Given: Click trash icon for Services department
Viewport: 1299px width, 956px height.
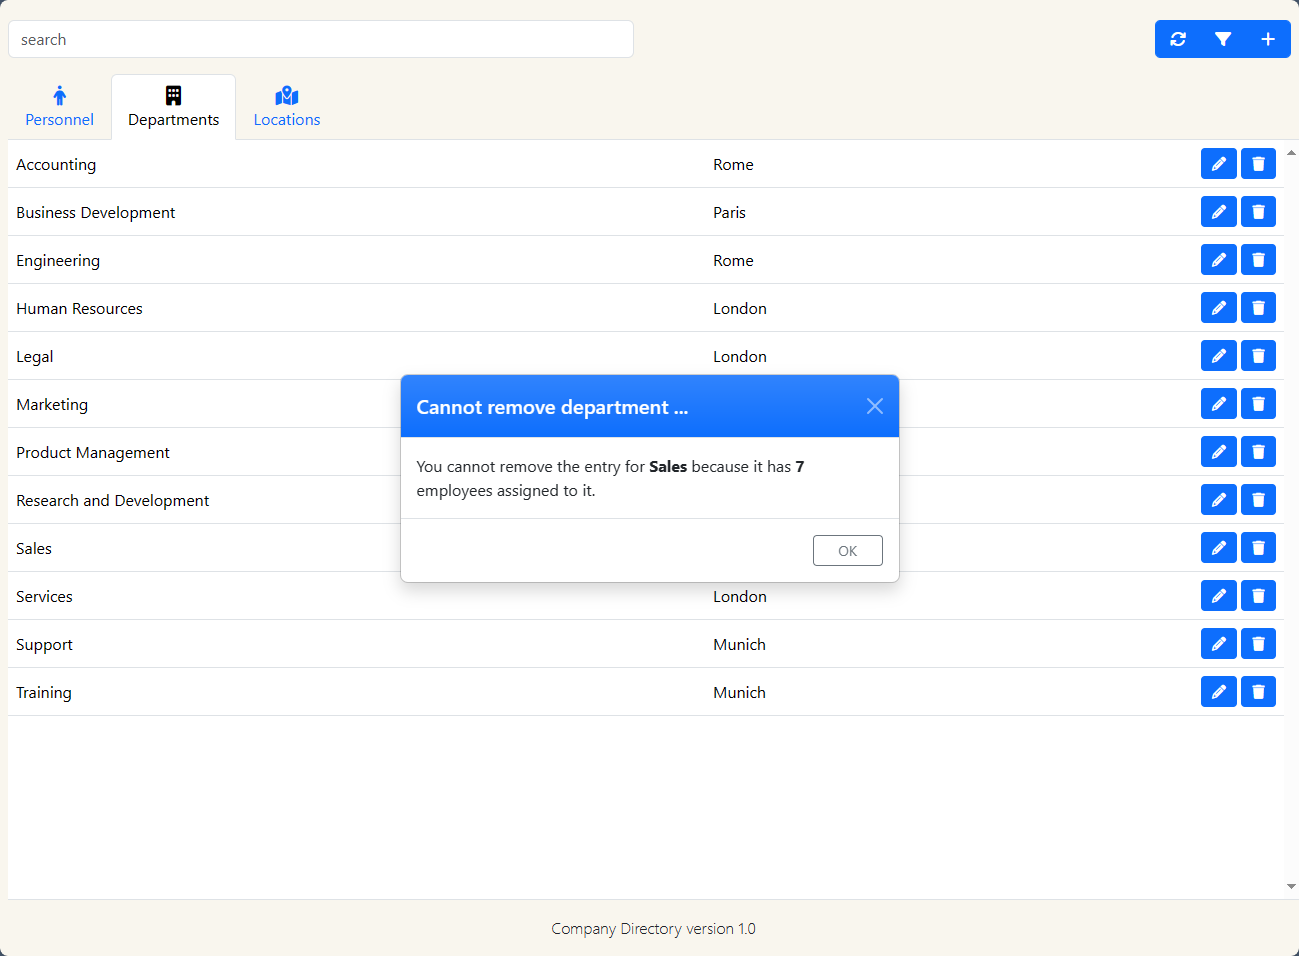Looking at the screenshot, I should 1258,596.
